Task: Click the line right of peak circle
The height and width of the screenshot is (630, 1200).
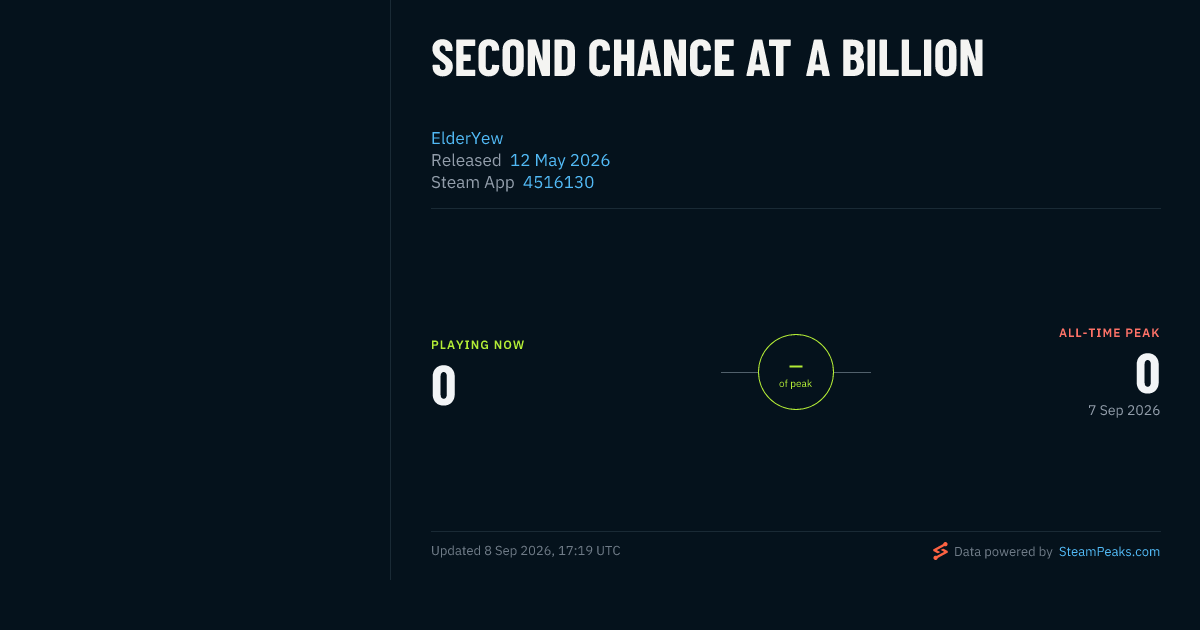Action: (852, 372)
